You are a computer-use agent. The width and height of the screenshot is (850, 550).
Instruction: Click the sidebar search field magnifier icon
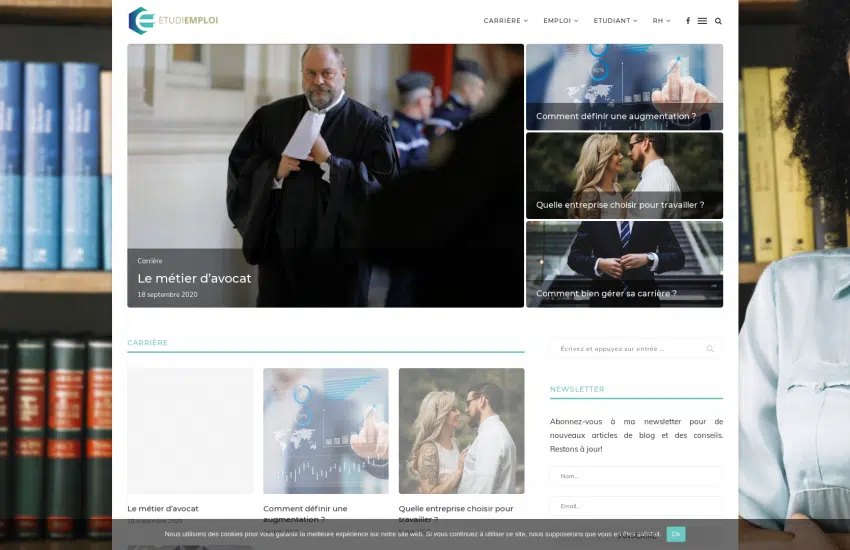(710, 349)
